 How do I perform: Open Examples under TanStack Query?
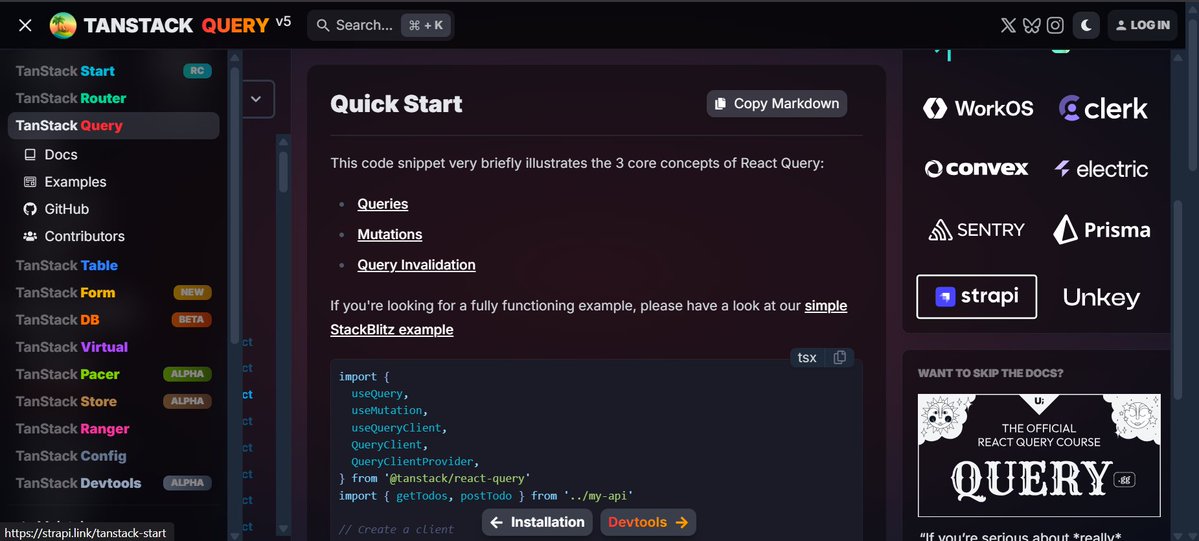tap(75, 182)
